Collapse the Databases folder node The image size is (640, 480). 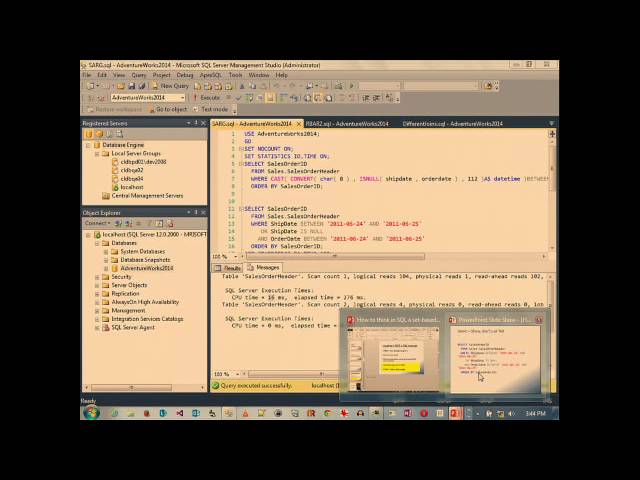97,244
